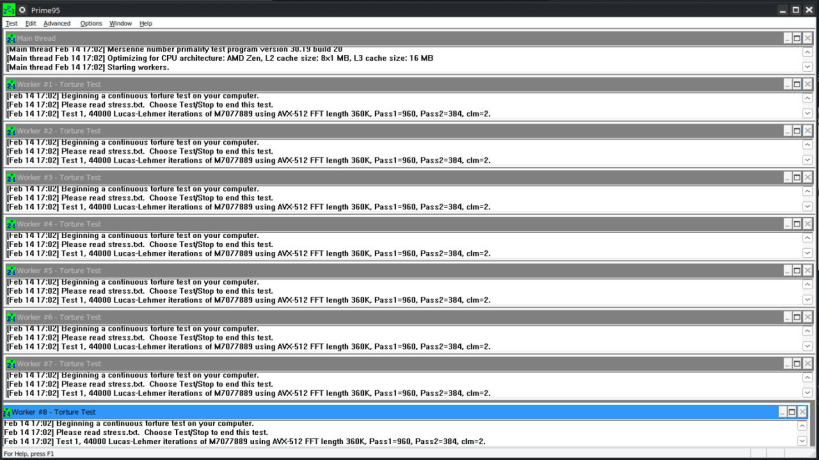The image size is (819, 460).
Task: Close the Worker #3 child window
Action: [x=808, y=177]
